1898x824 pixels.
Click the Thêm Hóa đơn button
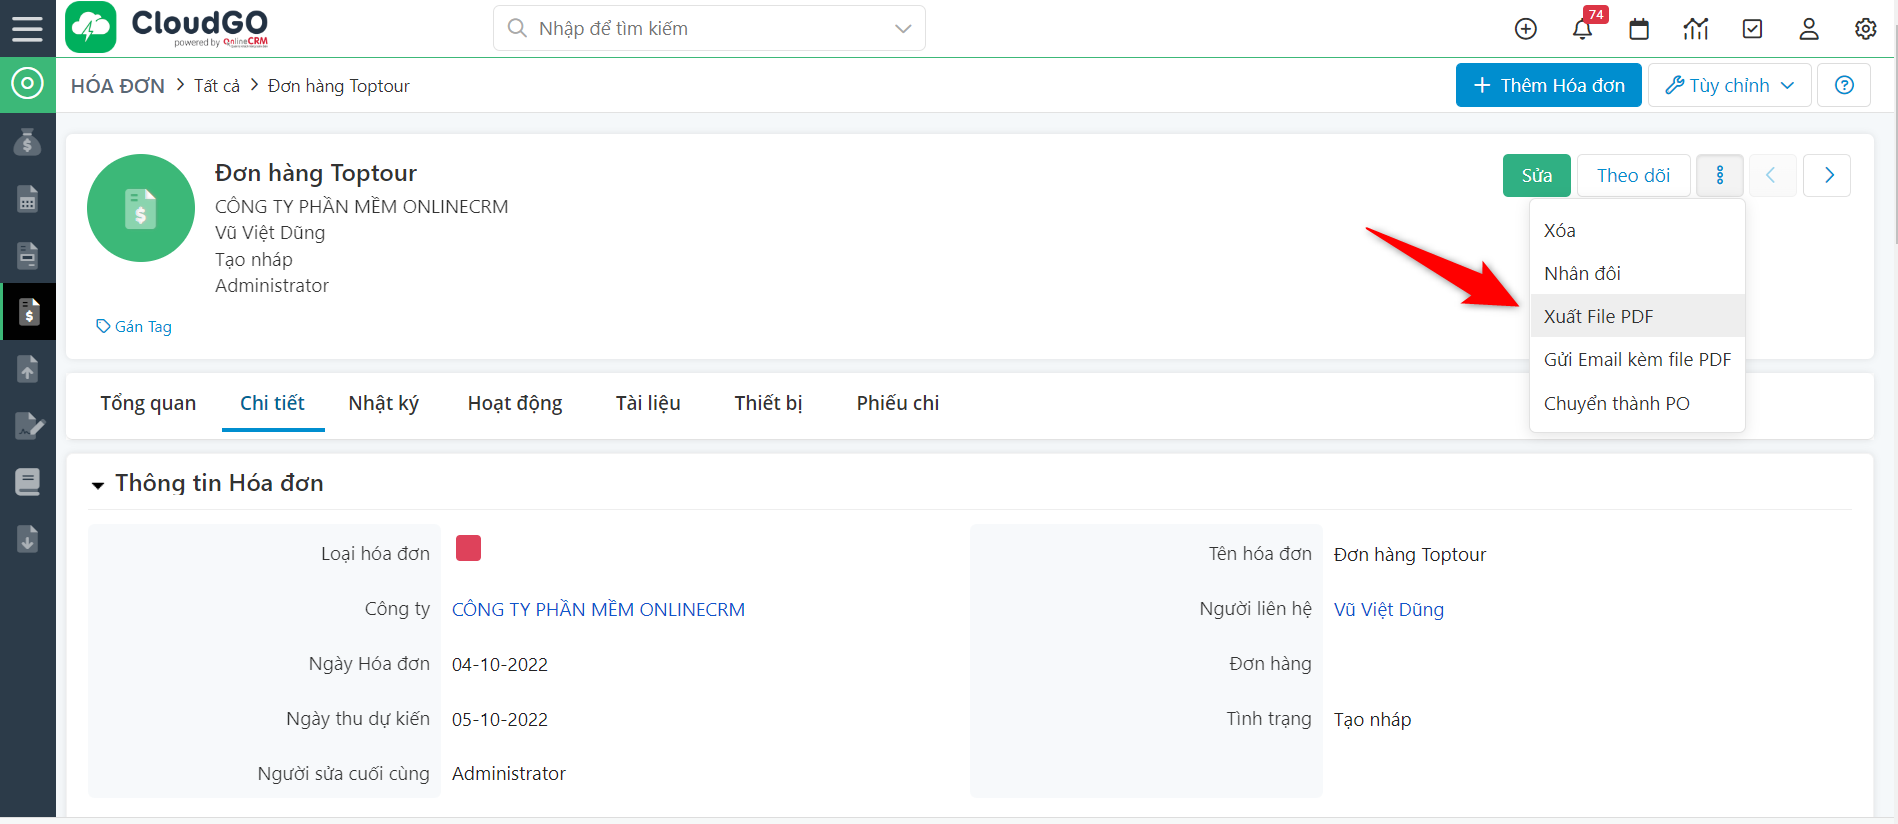1548,86
